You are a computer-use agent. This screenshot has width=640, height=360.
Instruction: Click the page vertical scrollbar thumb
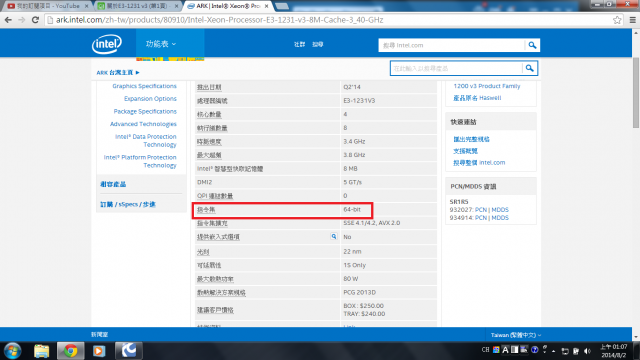[x=636, y=93]
